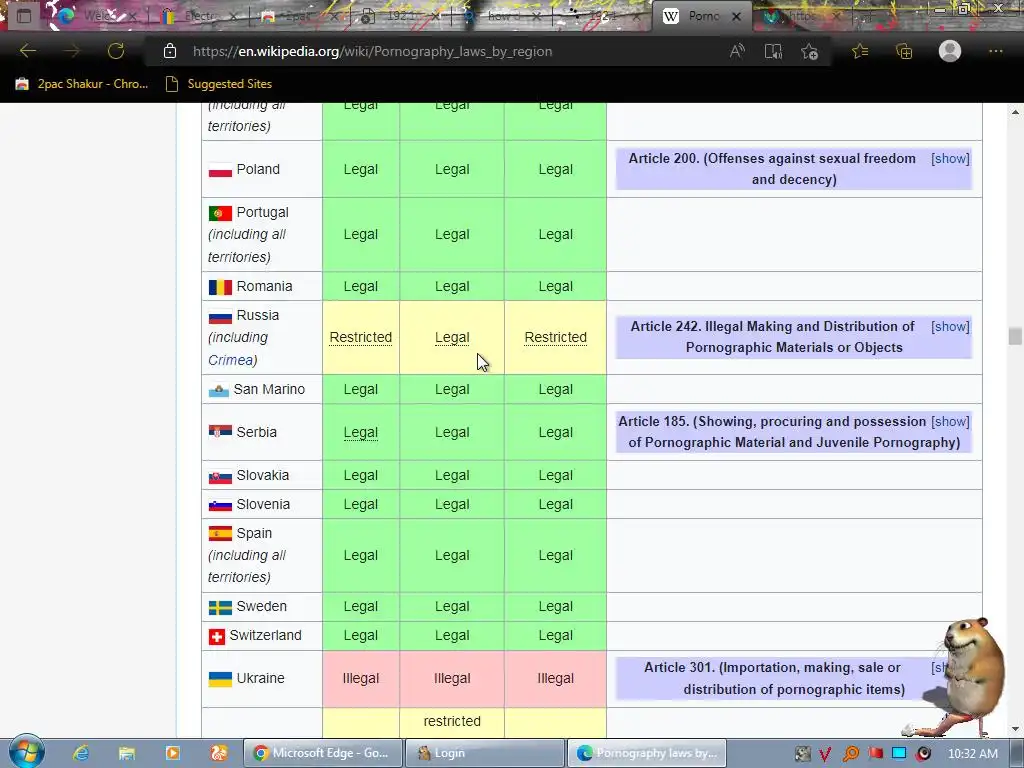
Task: Follow the Crimea link
Action: pyautogui.click(x=230, y=360)
